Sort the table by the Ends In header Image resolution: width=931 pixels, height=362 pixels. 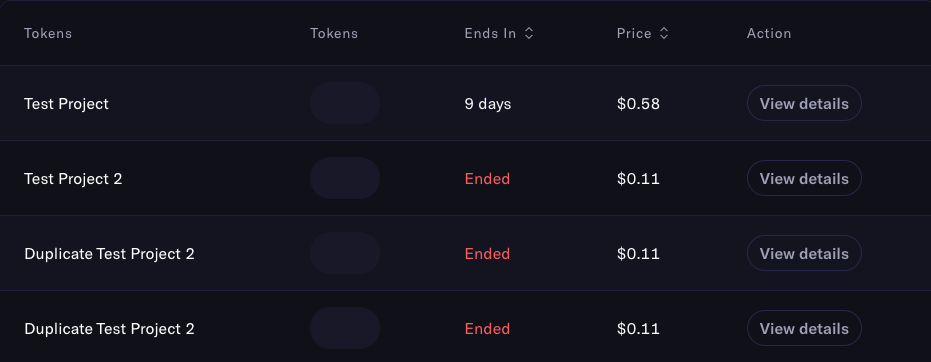coord(490,33)
